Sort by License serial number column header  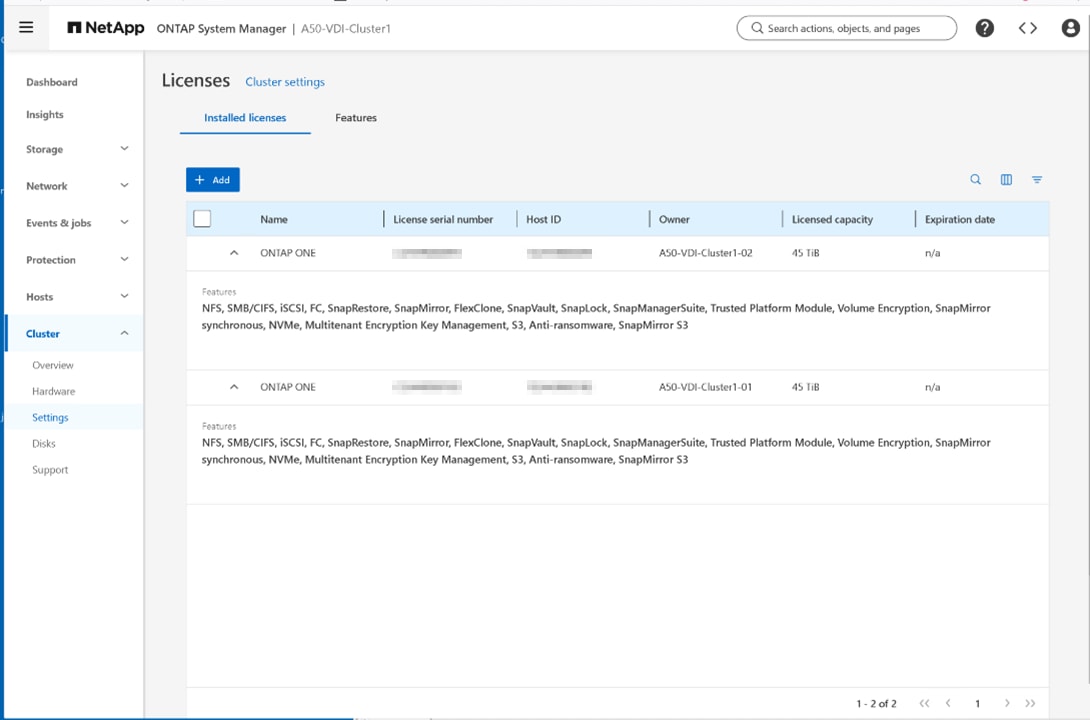pos(443,219)
